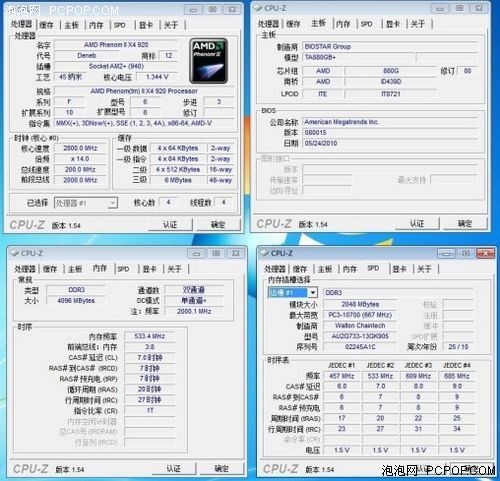Open 内存 tab in processor window
Screen dimensions: 500x481
96,25
